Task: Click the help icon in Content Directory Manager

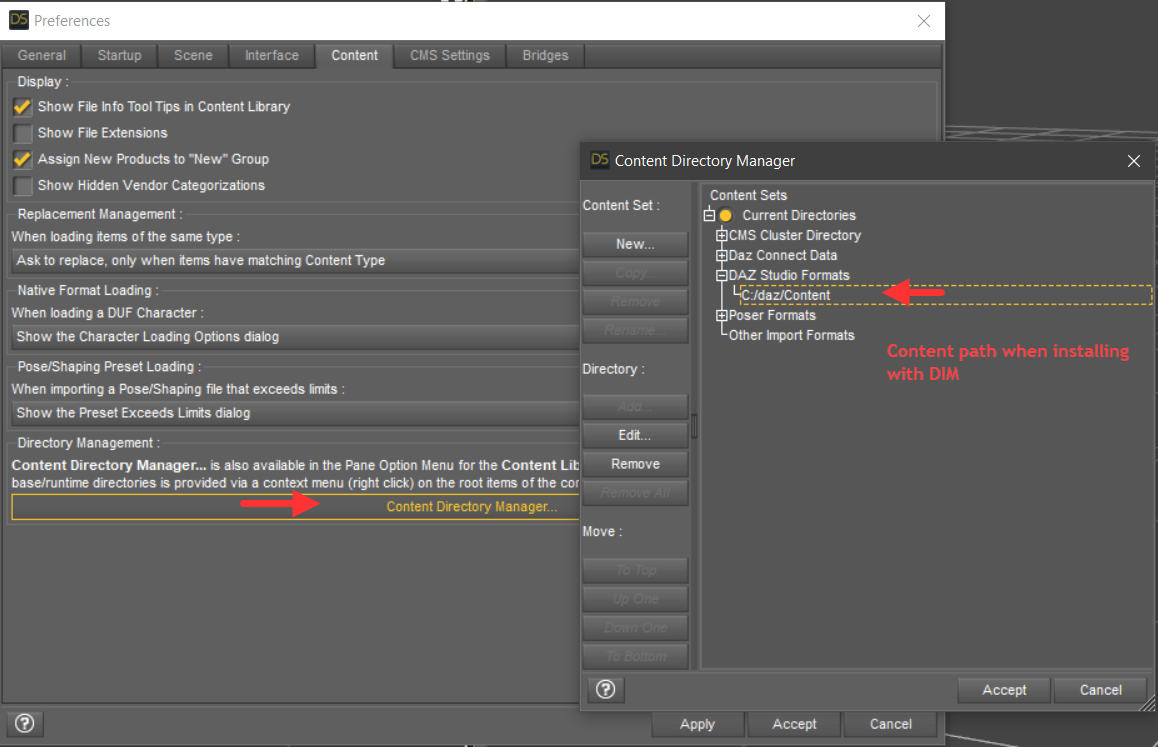Action: pos(606,689)
